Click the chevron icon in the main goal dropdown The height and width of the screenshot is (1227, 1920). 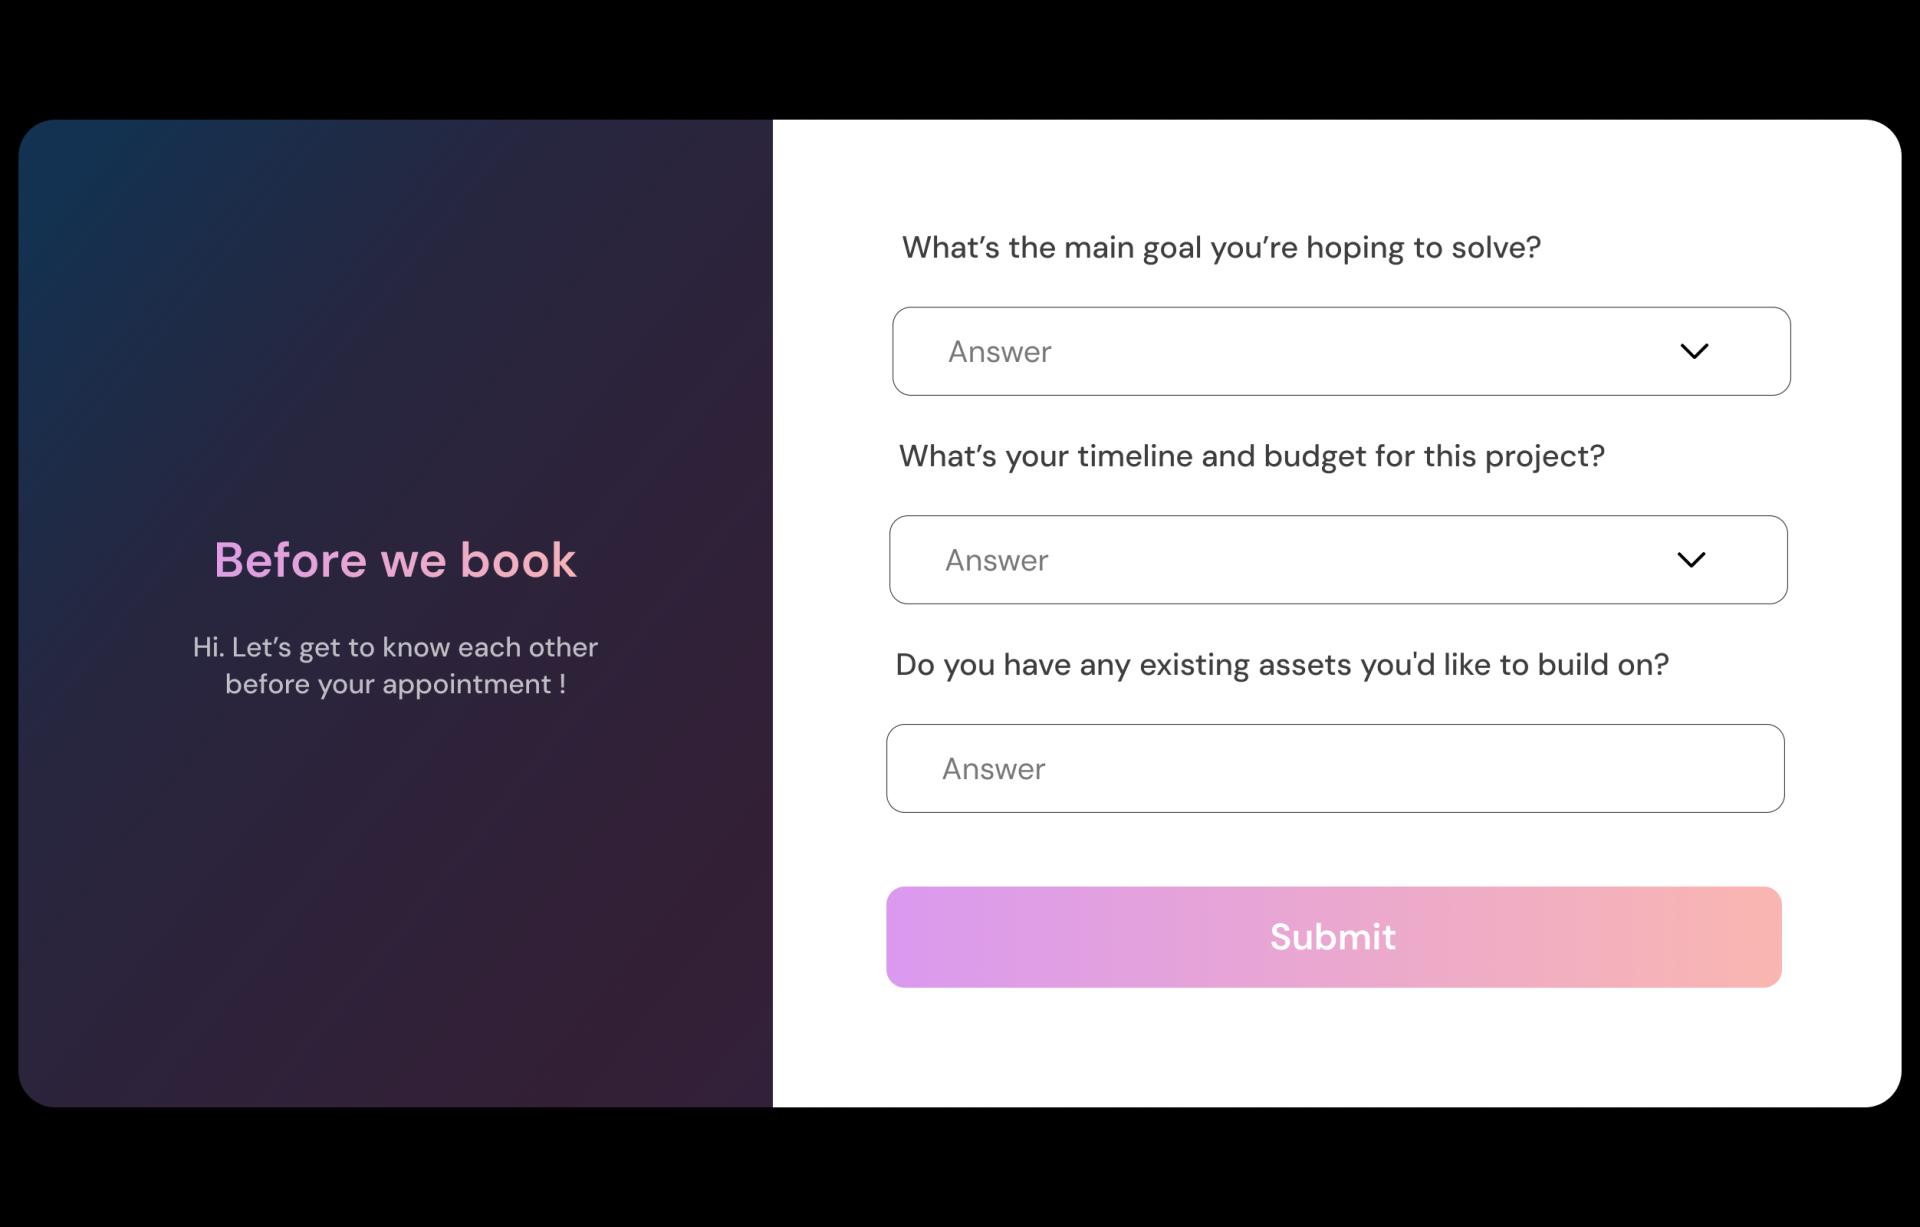pyautogui.click(x=1694, y=351)
